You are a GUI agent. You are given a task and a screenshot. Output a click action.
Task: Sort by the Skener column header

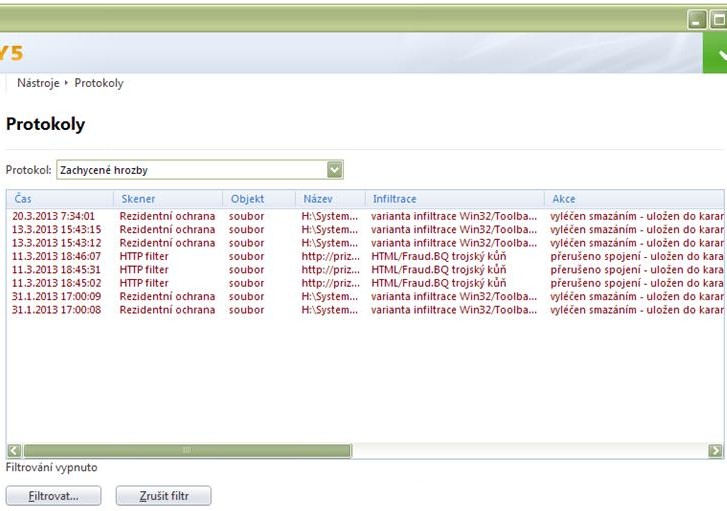click(138, 199)
